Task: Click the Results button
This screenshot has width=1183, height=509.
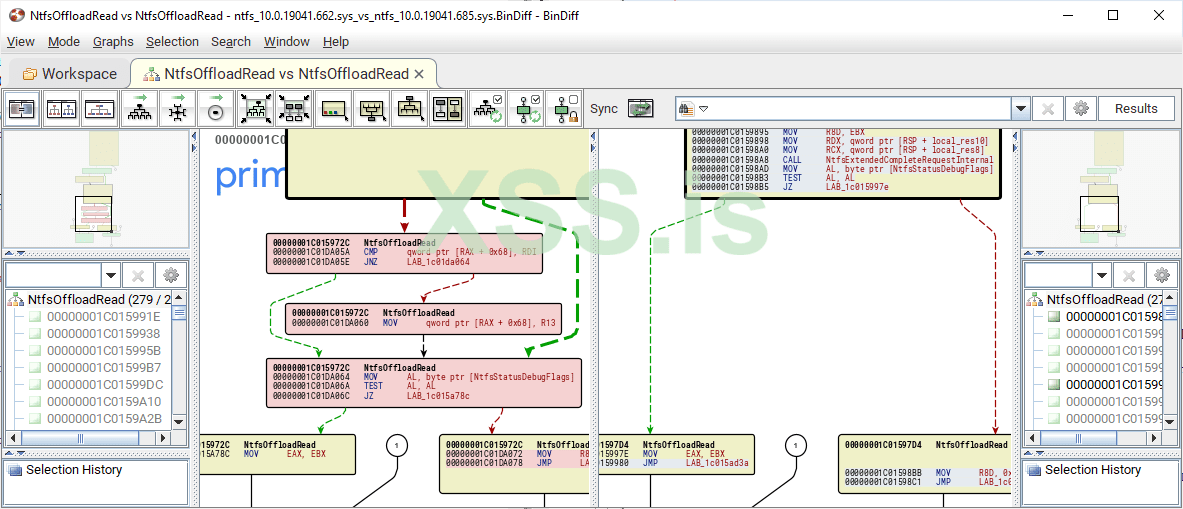Action: coord(1136,109)
